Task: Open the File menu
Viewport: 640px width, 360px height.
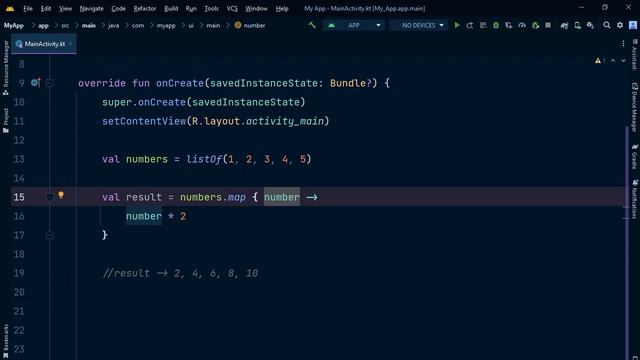Action: tap(28, 9)
